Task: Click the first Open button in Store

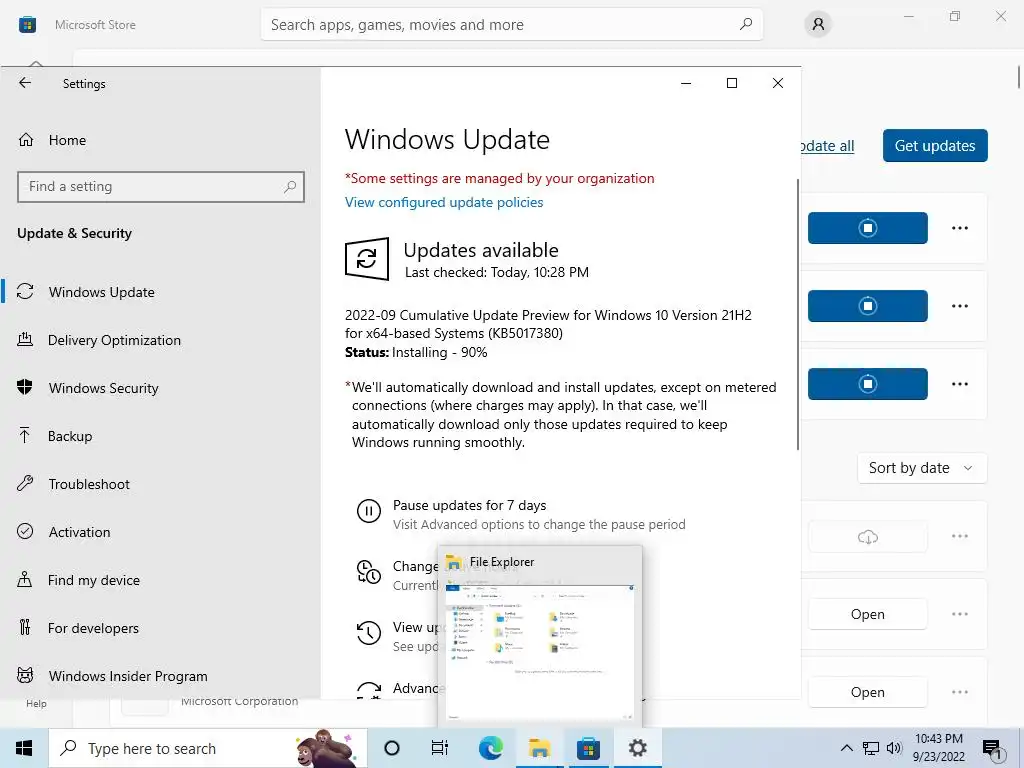Action: tap(867, 615)
